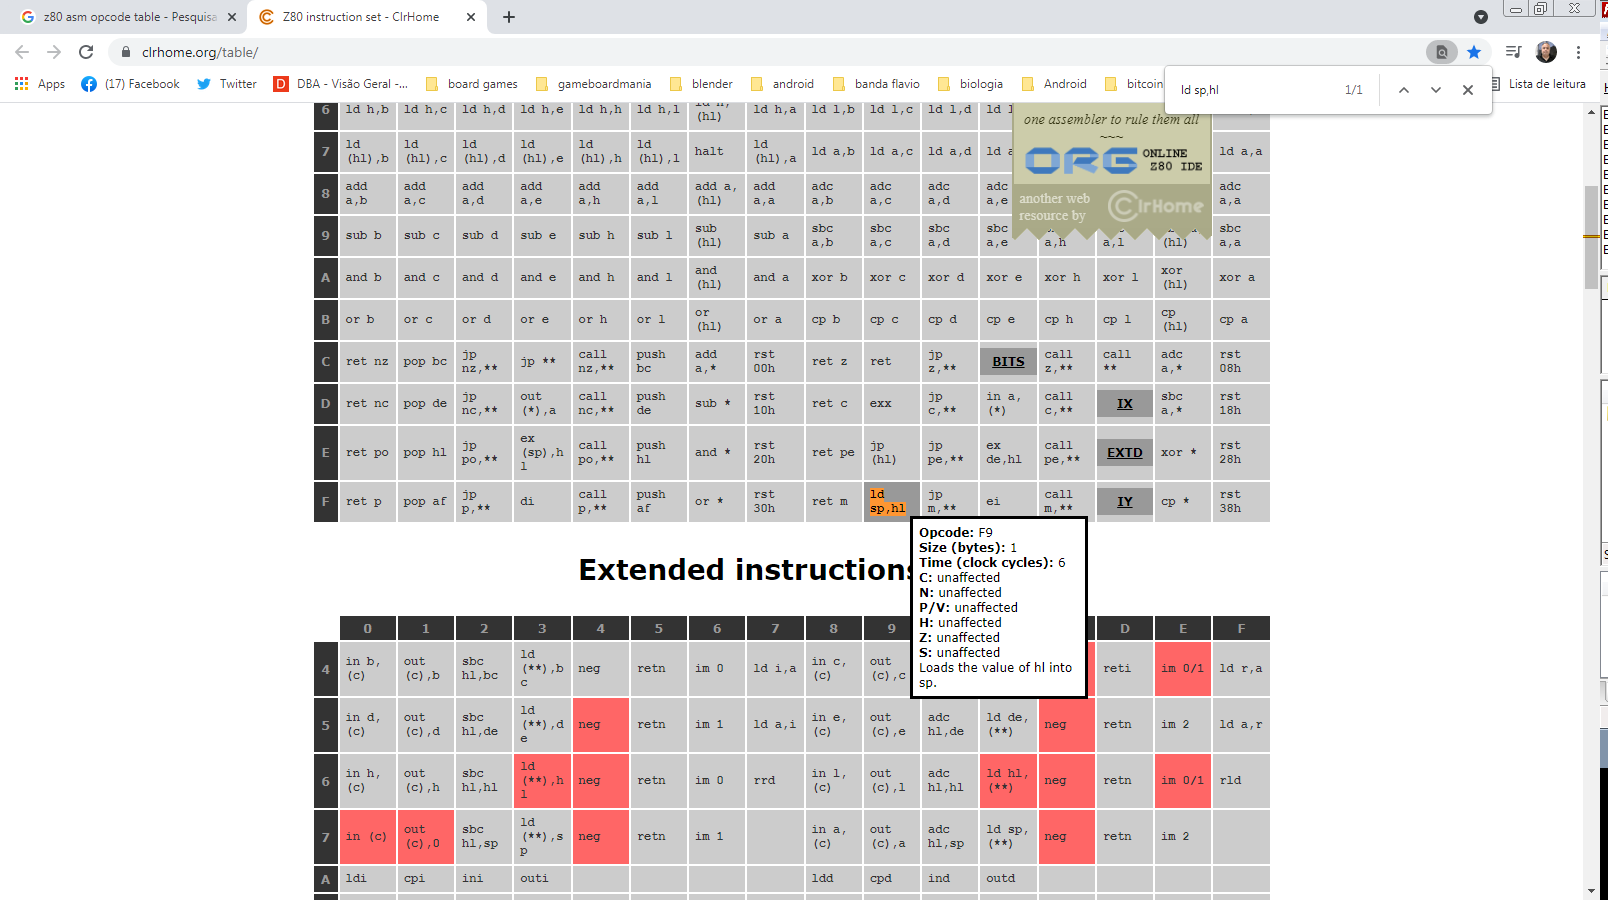Open the reading list media icon beside avatar
This screenshot has width=1608, height=900.
pos(1514,52)
